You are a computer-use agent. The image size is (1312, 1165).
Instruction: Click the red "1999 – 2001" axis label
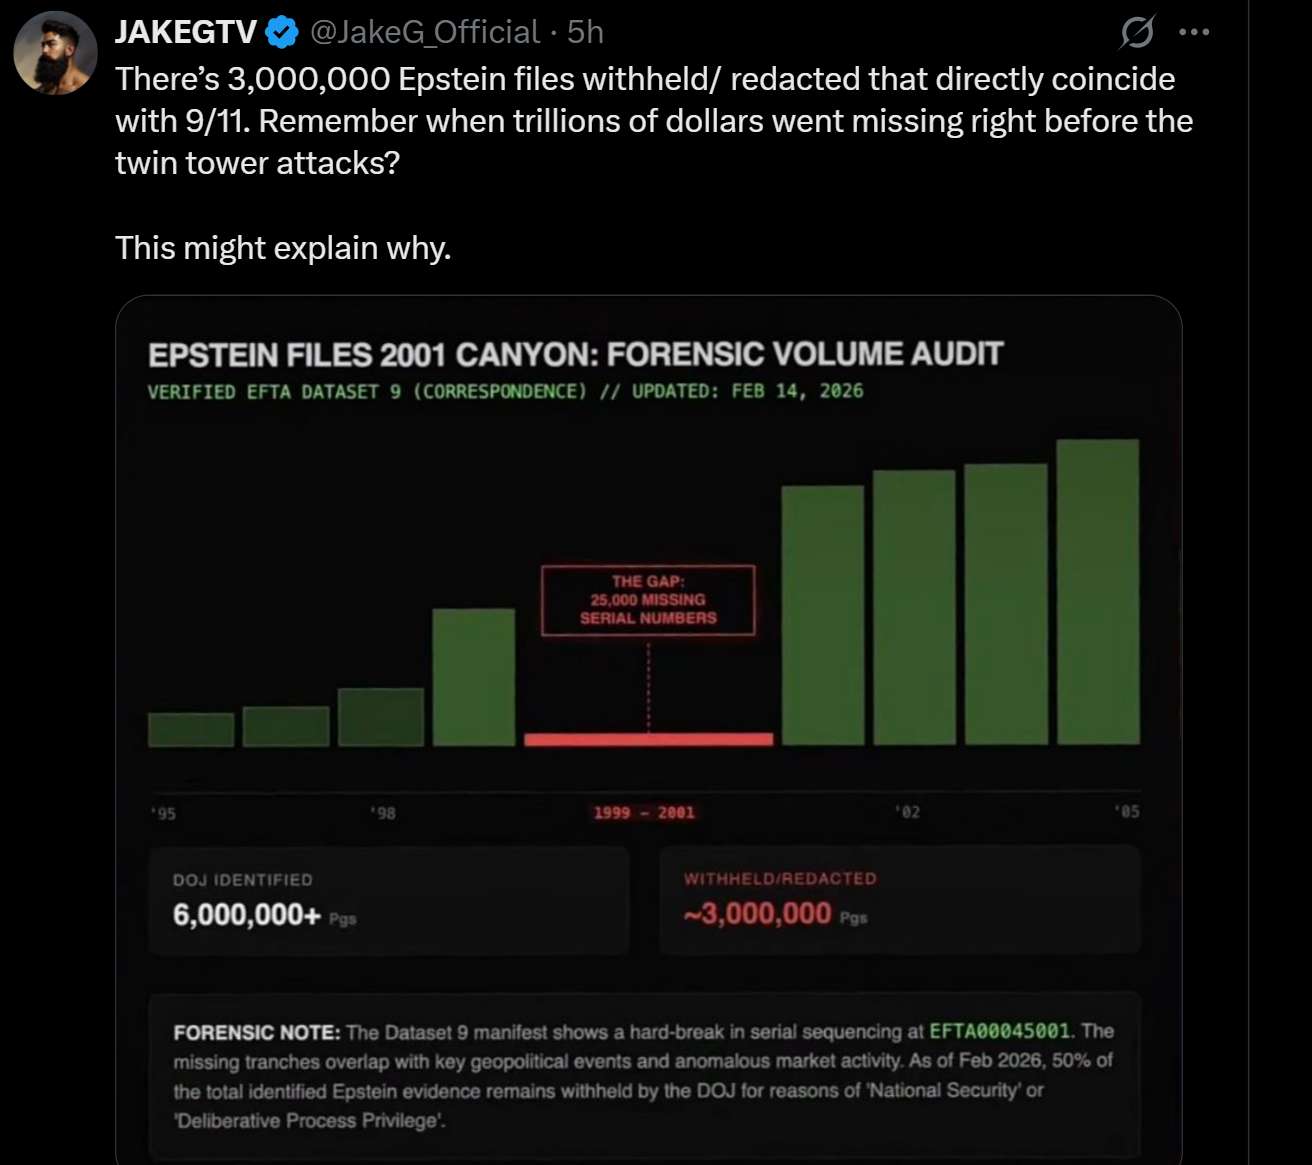pyautogui.click(x=643, y=813)
